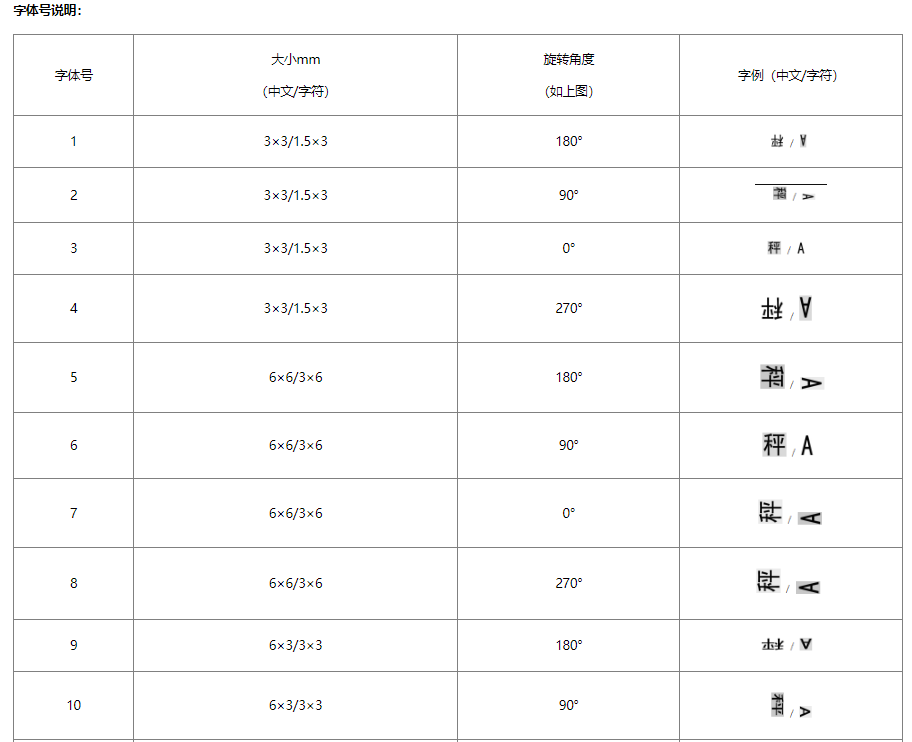Select font number 7 in the first column
912x742 pixels.
(73, 513)
